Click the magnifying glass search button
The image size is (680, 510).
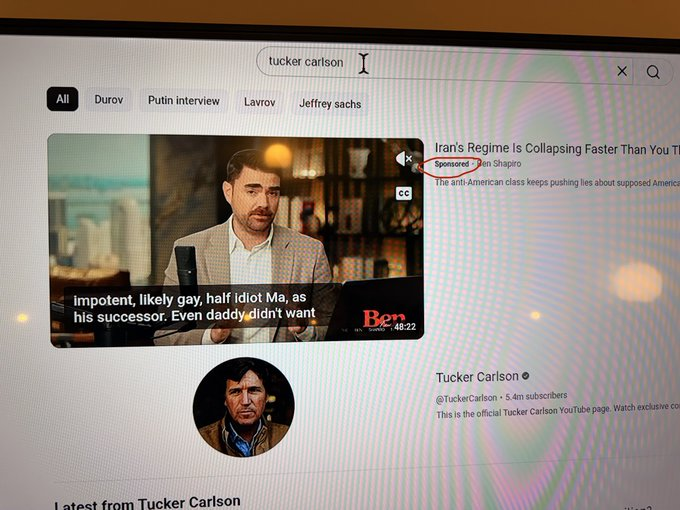tap(653, 72)
